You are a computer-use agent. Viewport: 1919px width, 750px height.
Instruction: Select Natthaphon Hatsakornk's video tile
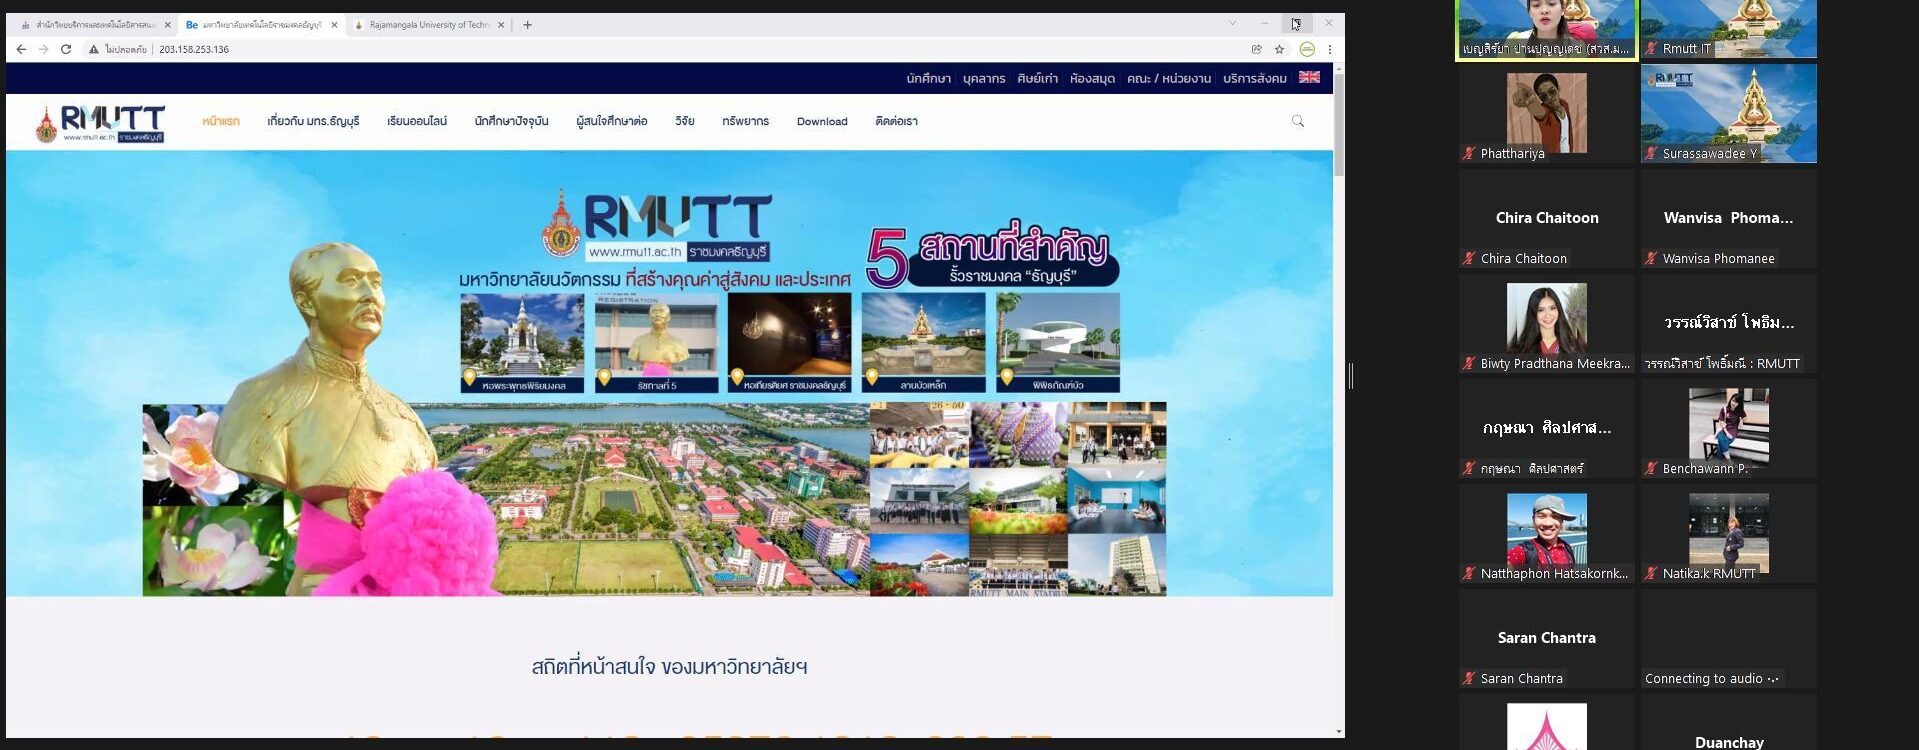click(1547, 533)
